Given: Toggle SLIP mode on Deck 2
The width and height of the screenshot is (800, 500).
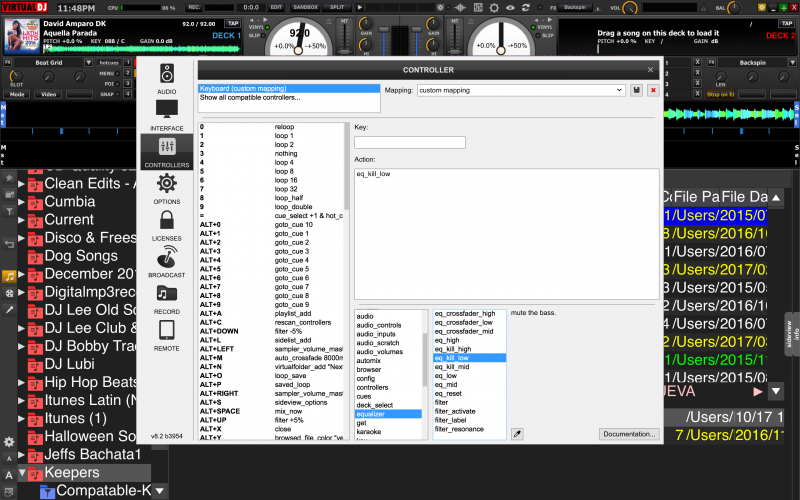Looking at the screenshot, I should [x=544, y=35].
